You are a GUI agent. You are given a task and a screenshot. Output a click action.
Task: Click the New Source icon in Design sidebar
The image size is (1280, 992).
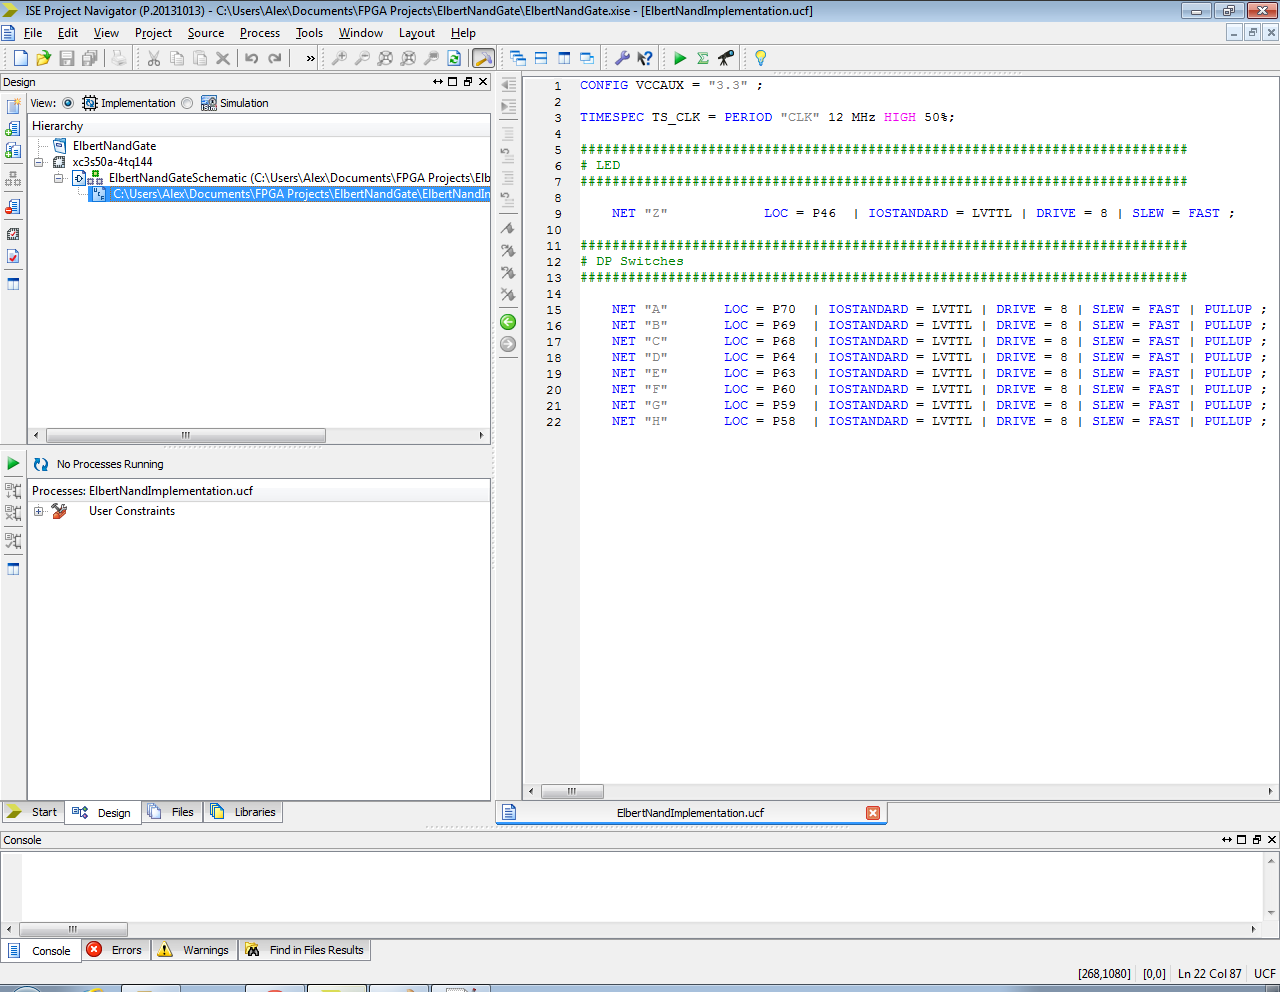(13, 106)
